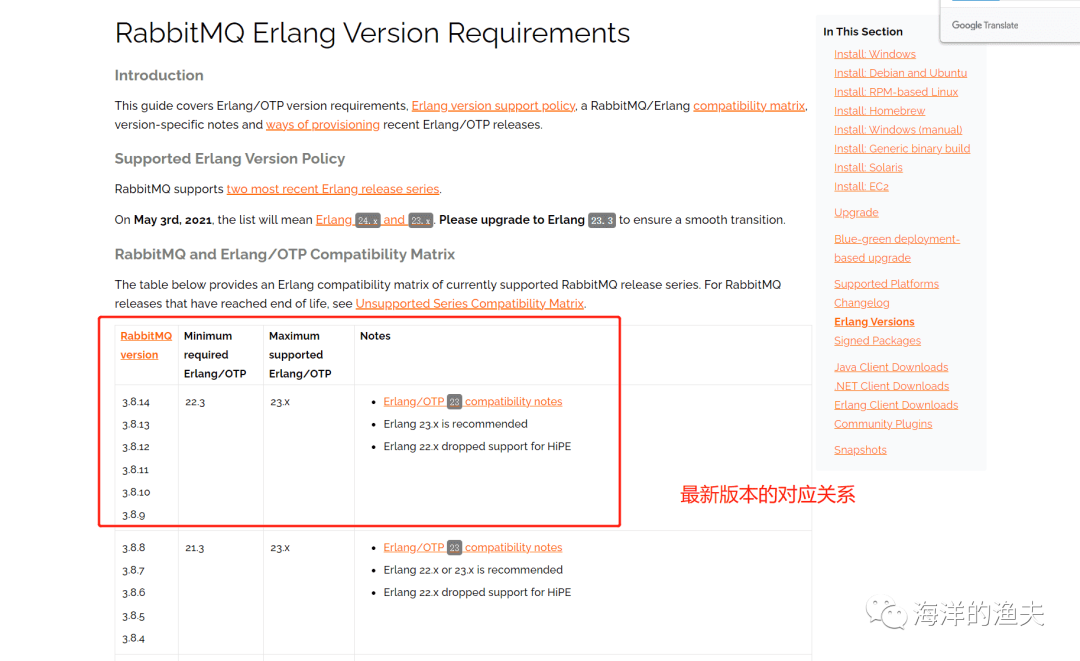Click the 3.8.5 version cell

click(134, 616)
